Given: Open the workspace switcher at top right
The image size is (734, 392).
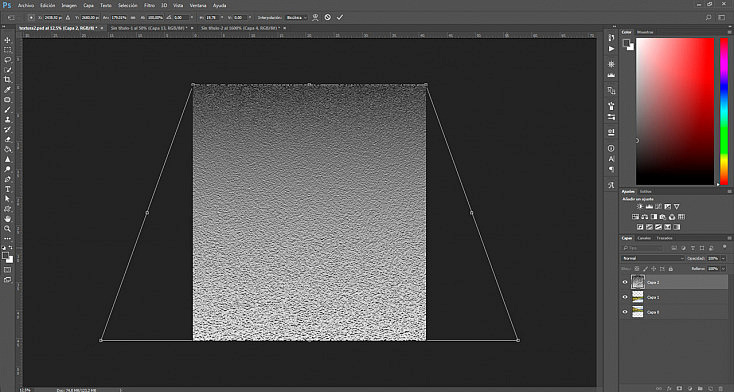Looking at the screenshot, I should coord(723,17).
